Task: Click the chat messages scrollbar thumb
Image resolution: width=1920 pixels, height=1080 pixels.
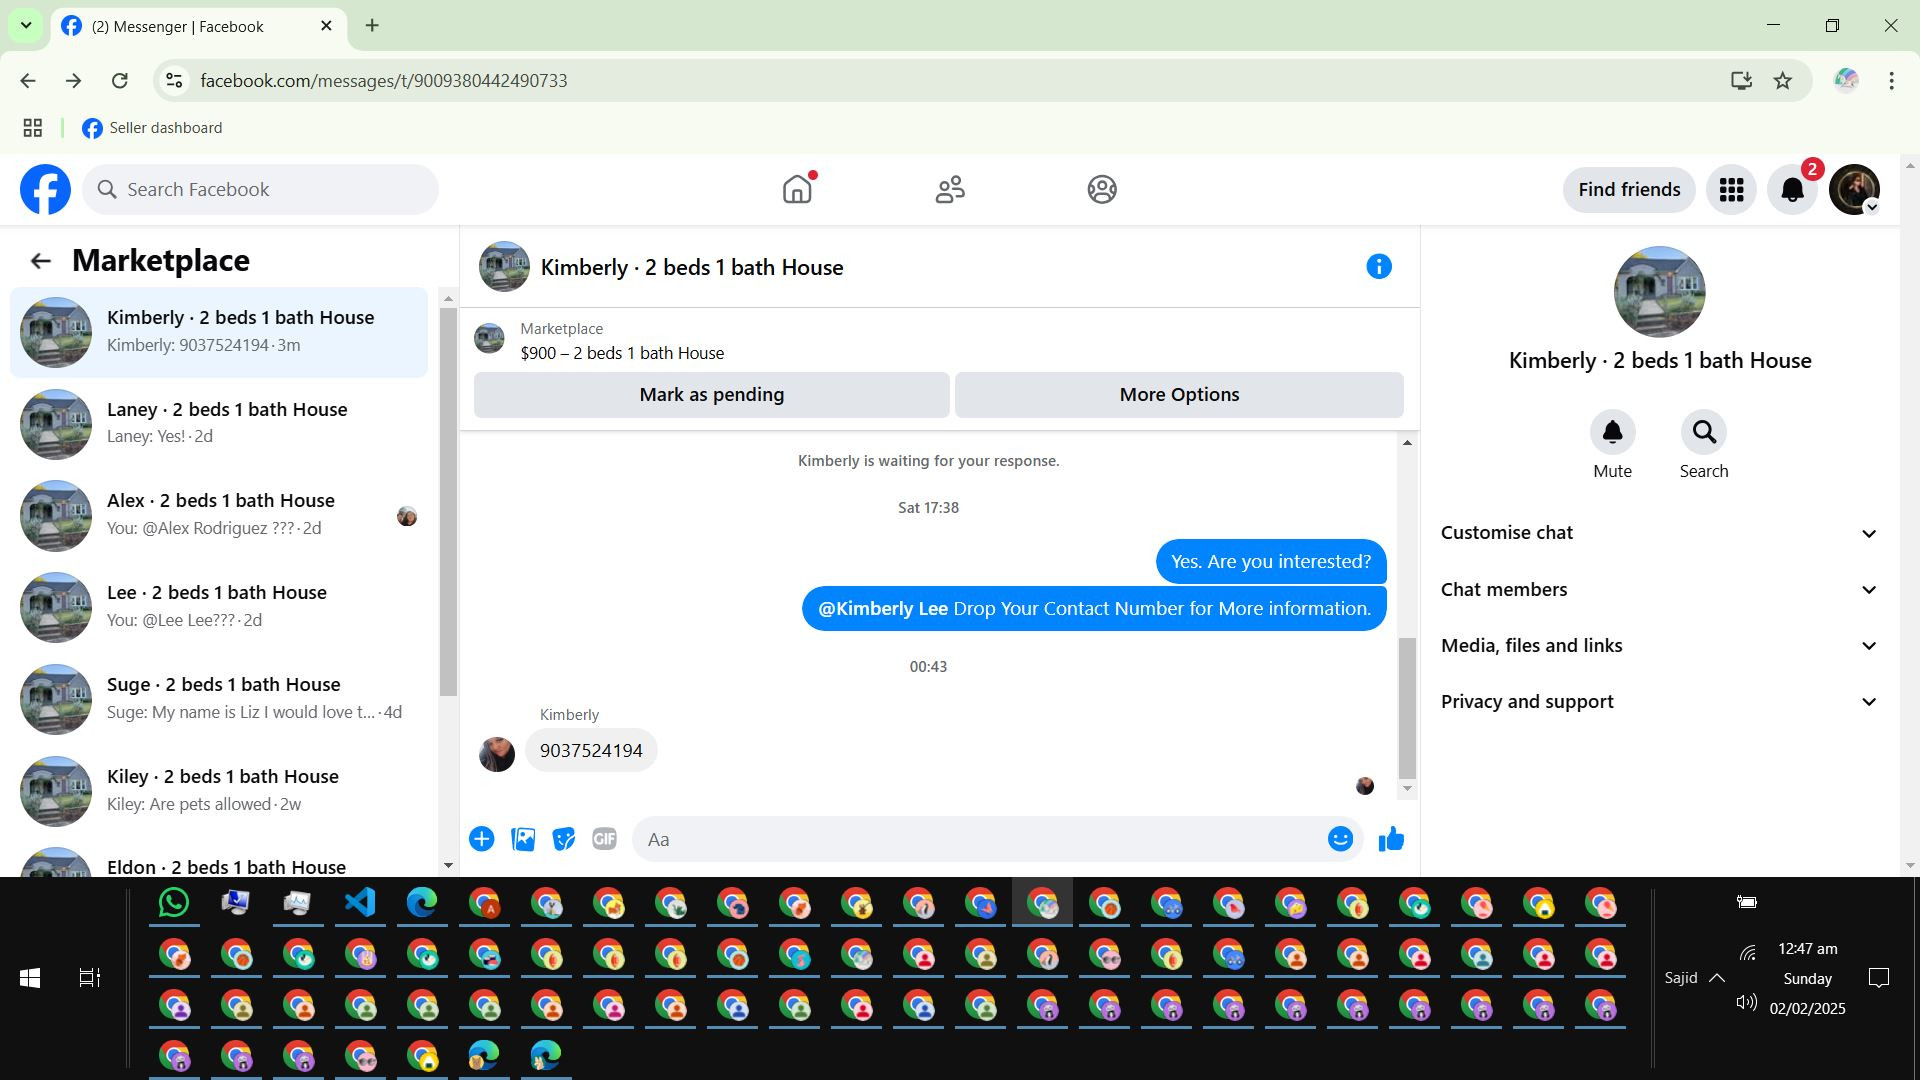Action: coord(1407,708)
